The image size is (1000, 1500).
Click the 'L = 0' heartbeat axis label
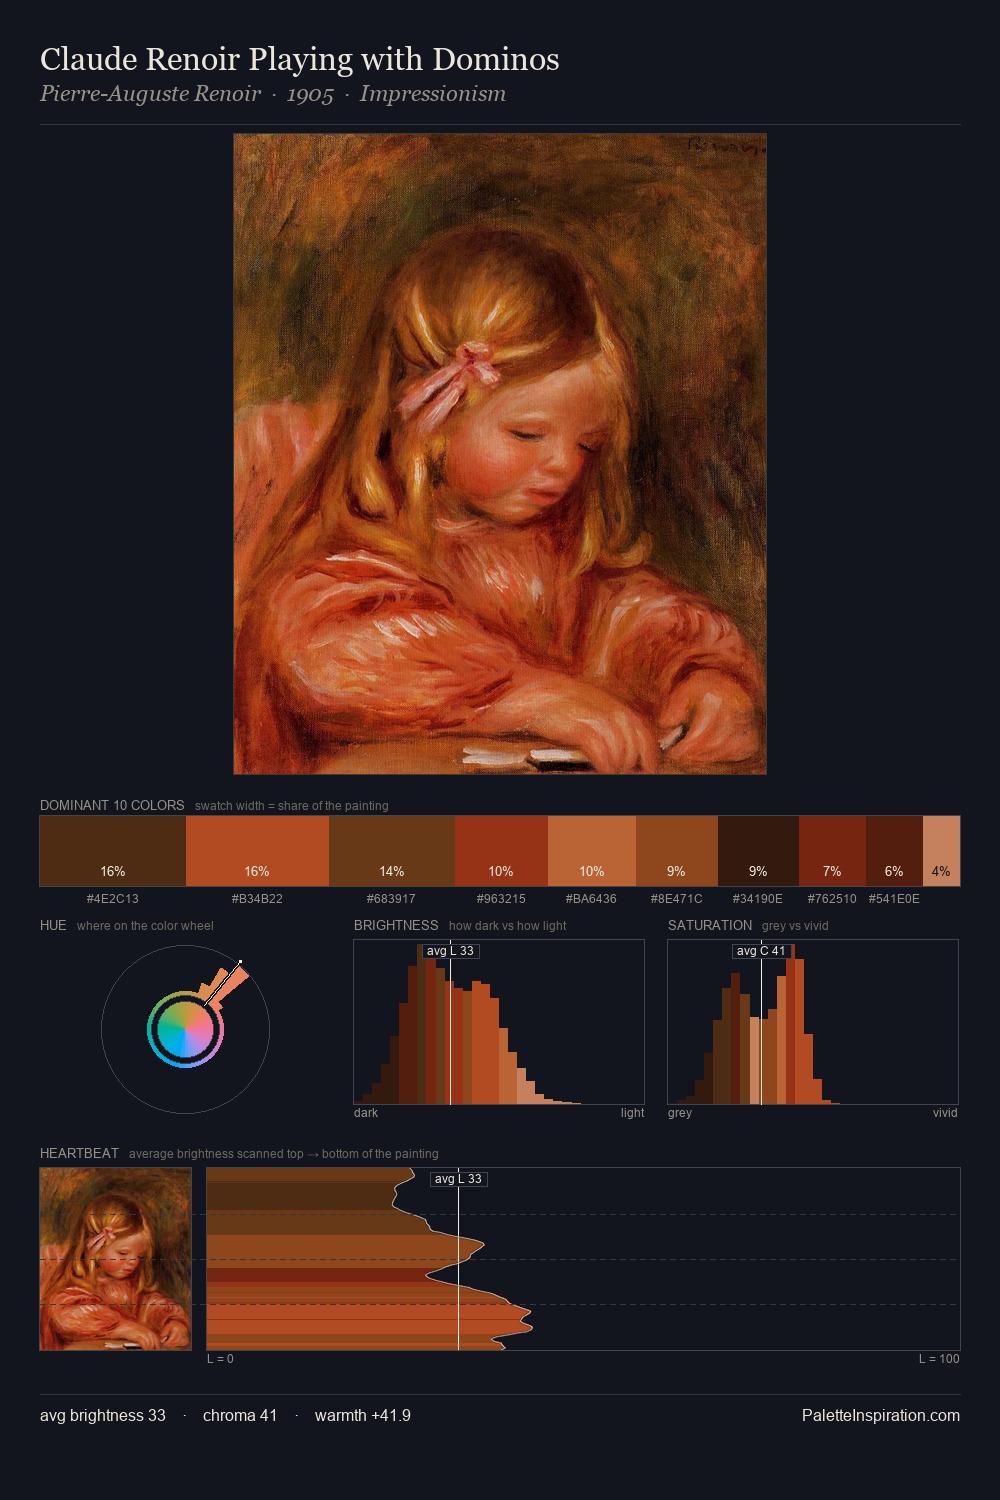(220, 1359)
